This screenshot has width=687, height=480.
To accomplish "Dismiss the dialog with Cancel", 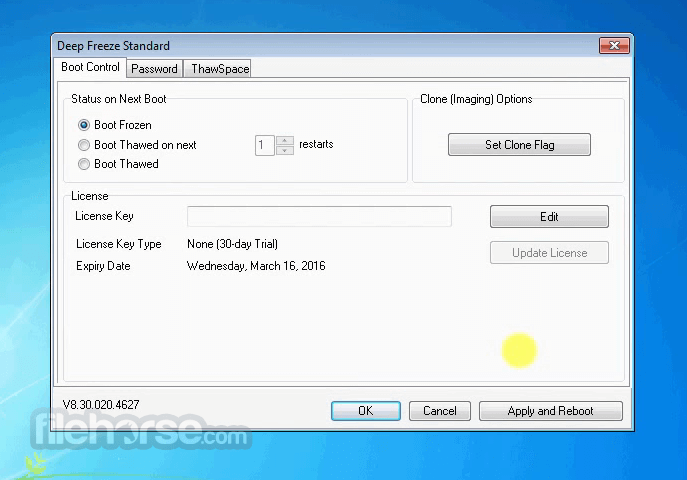I will pos(439,411).
